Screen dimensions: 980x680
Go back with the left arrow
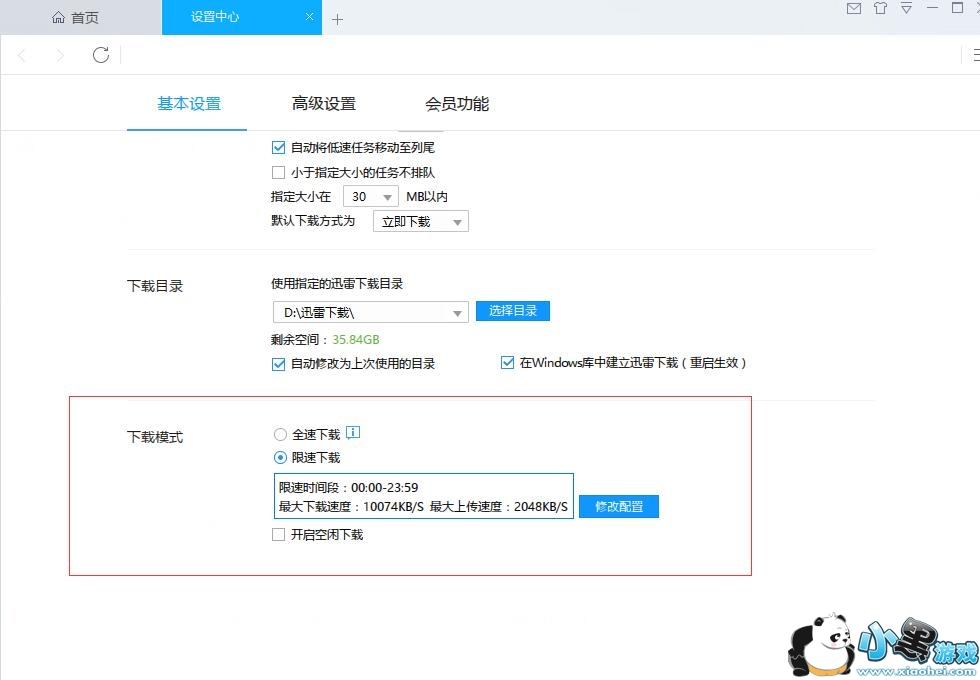pos(22,56)
